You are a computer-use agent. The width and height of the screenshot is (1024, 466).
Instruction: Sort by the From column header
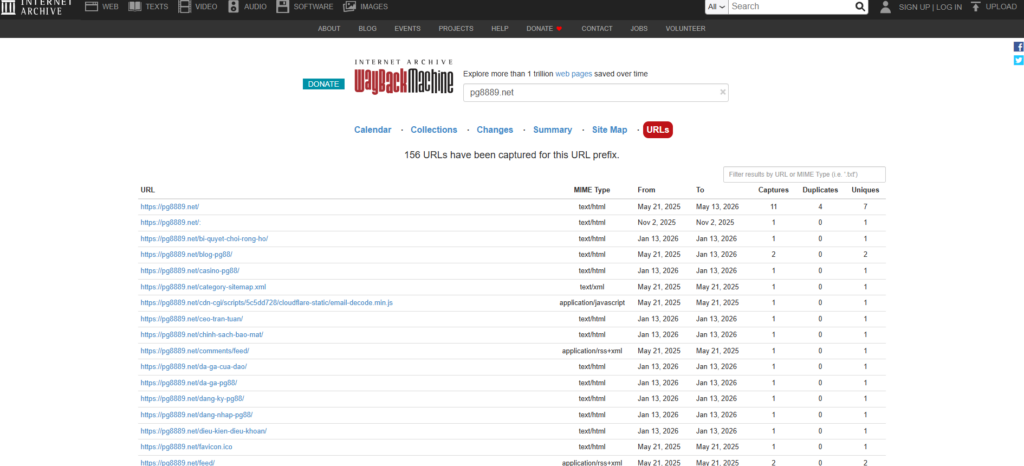[x=645, y=190]
